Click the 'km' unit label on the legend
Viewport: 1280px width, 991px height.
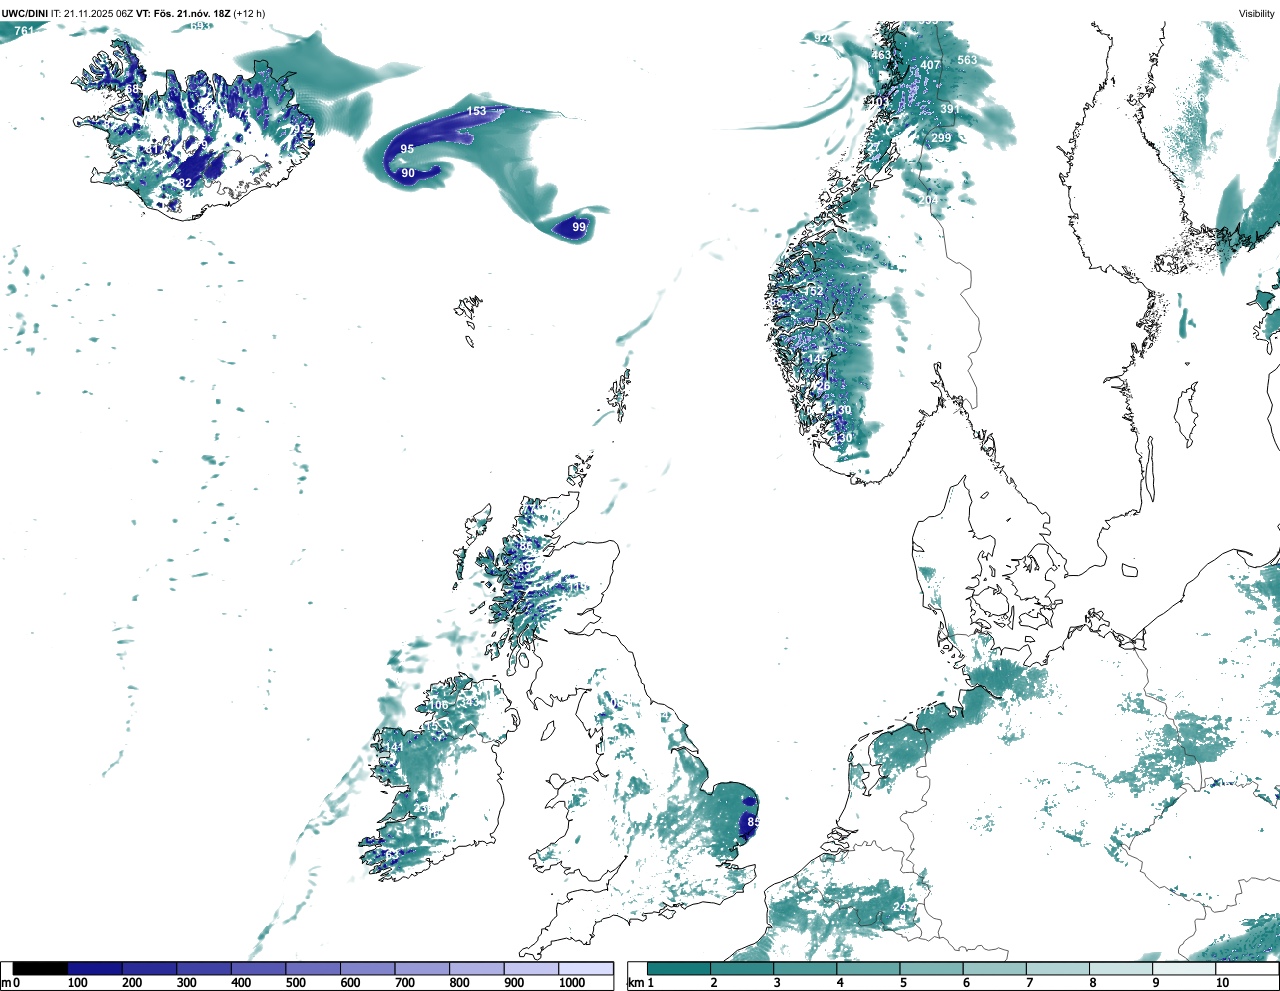coord(634,983)
